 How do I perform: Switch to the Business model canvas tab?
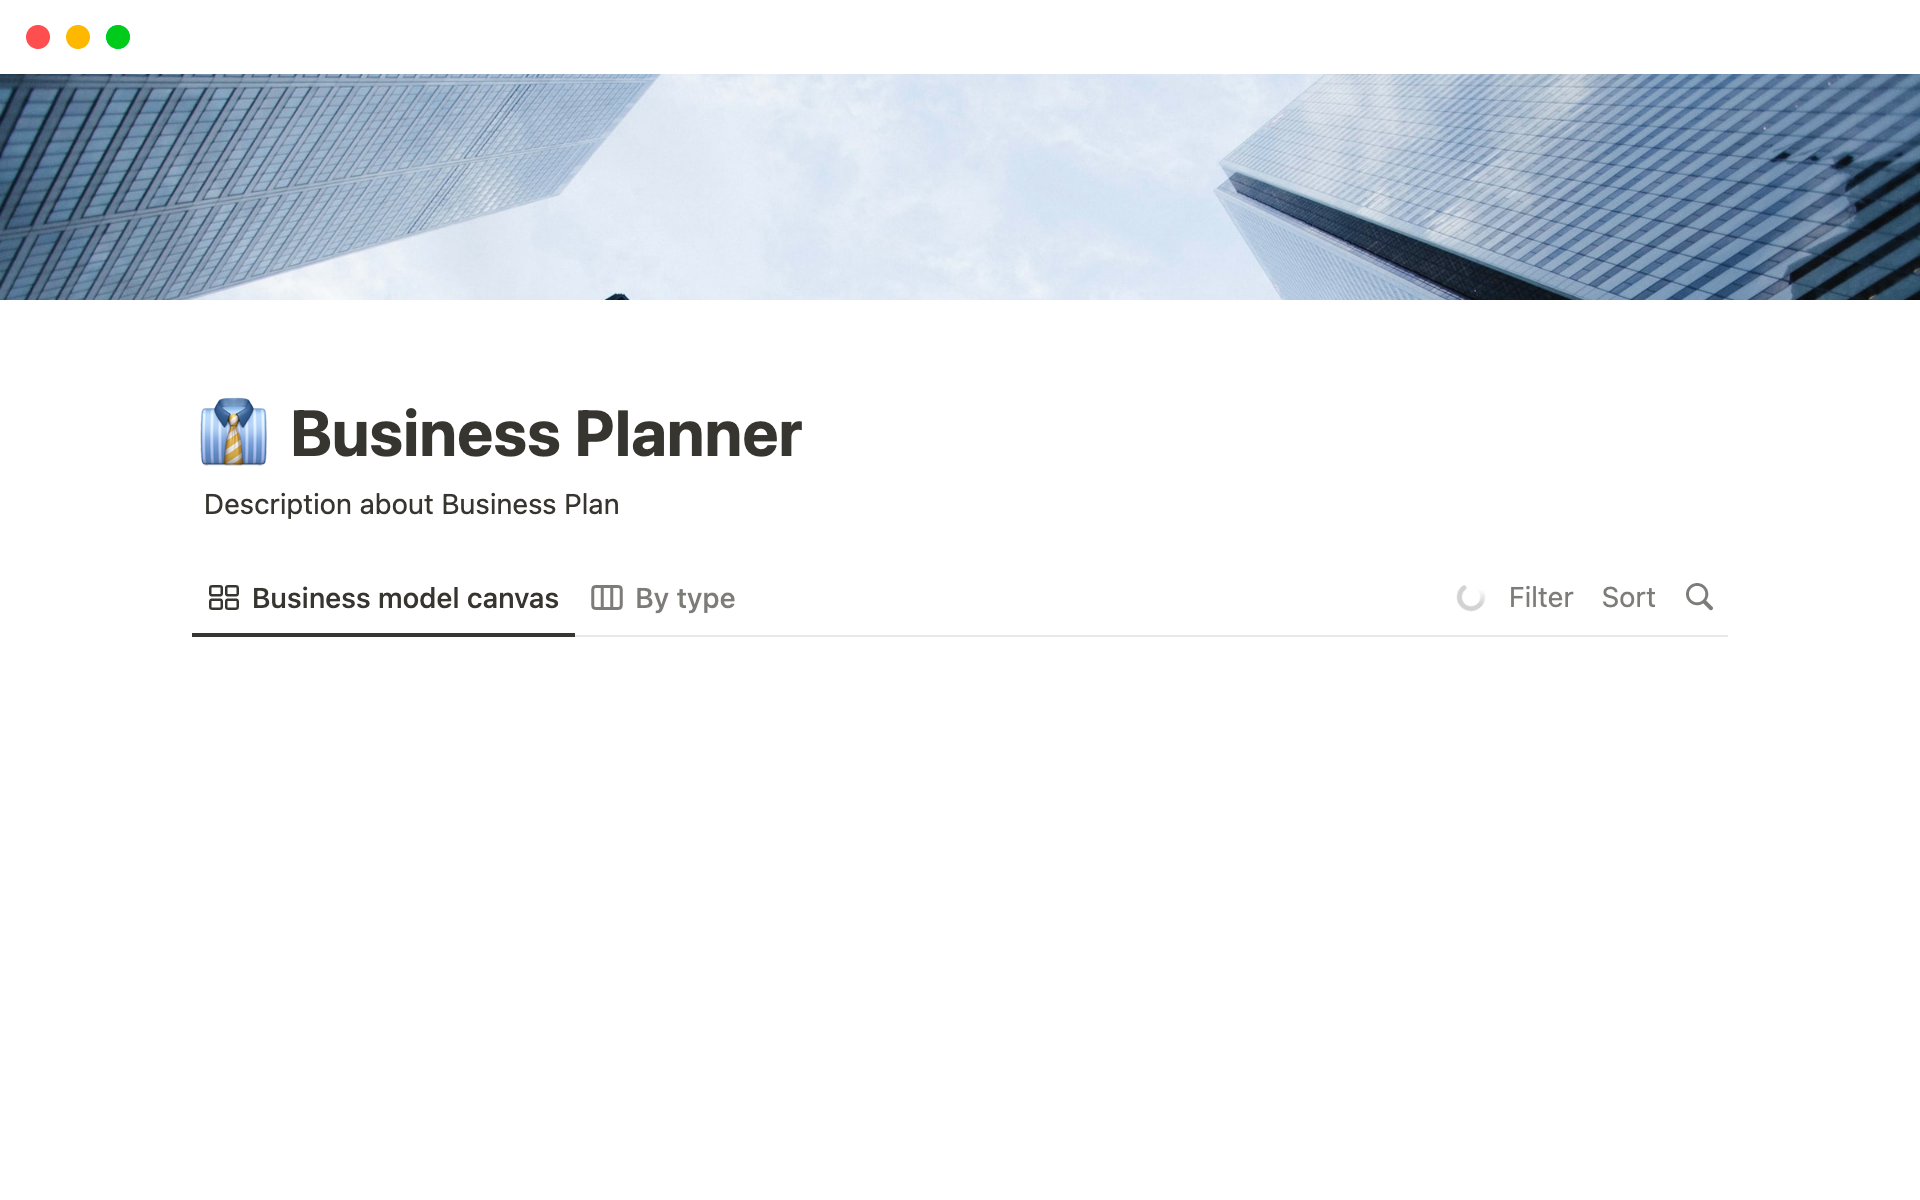(x=383, y=597)
